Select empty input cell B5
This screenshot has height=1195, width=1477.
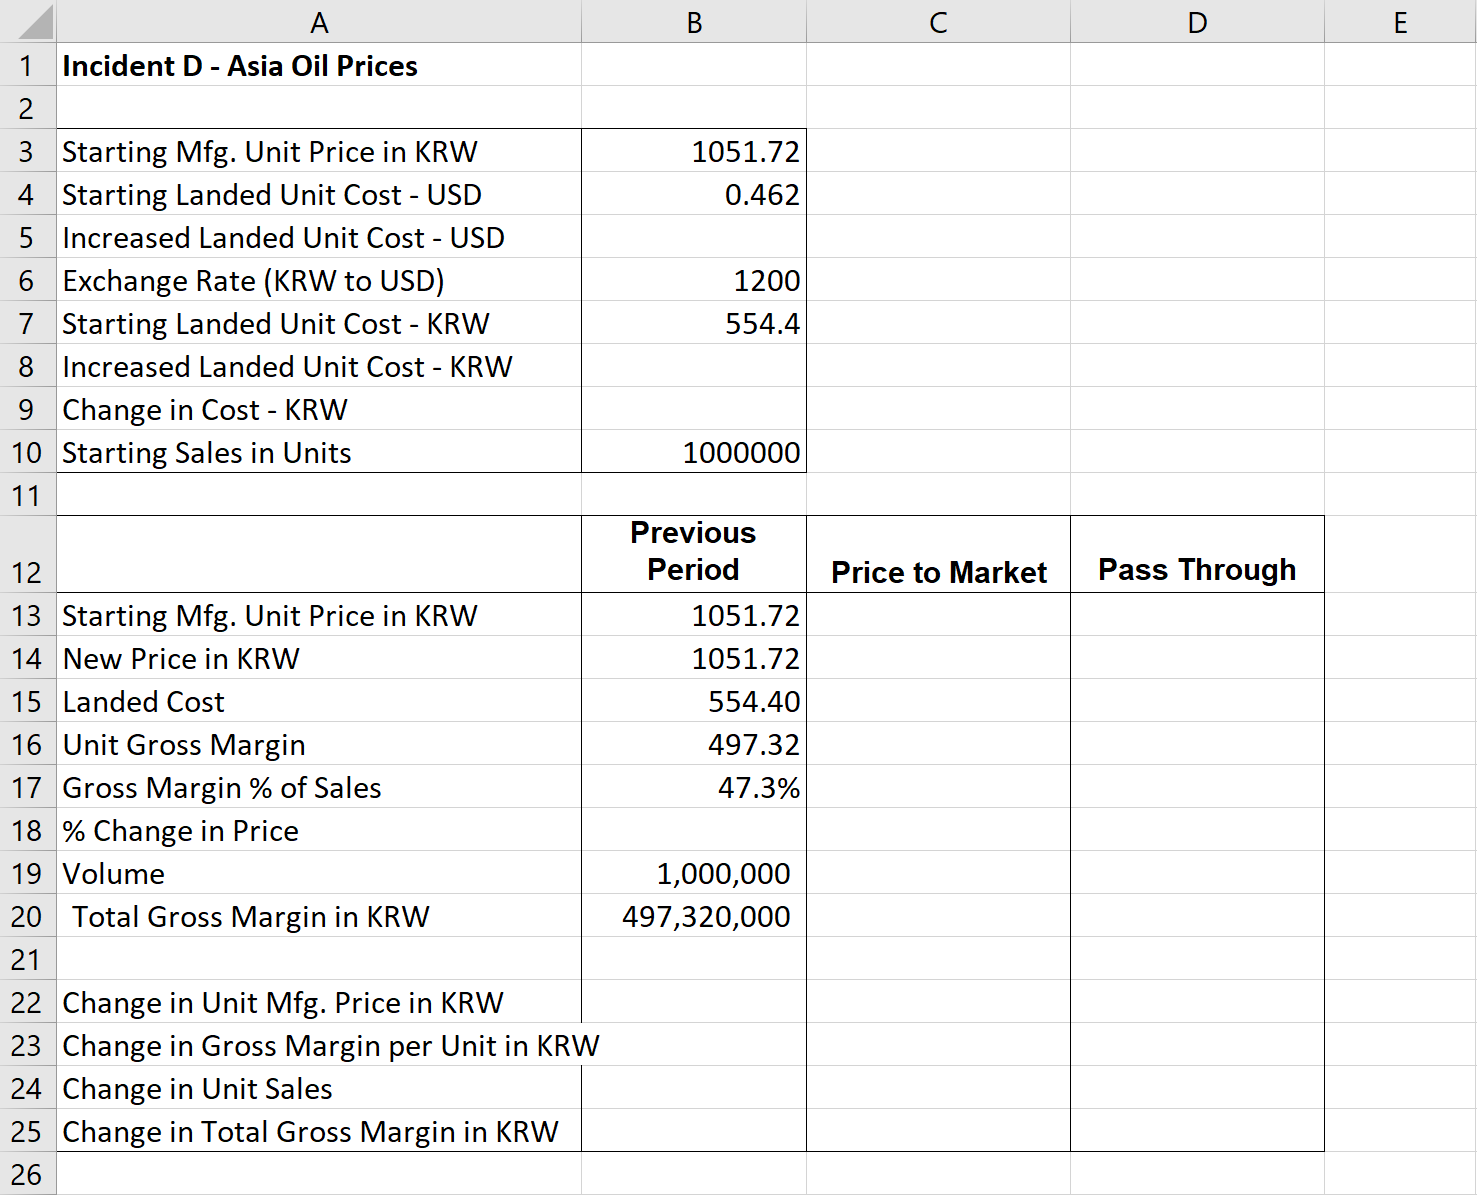click(694, 237)
